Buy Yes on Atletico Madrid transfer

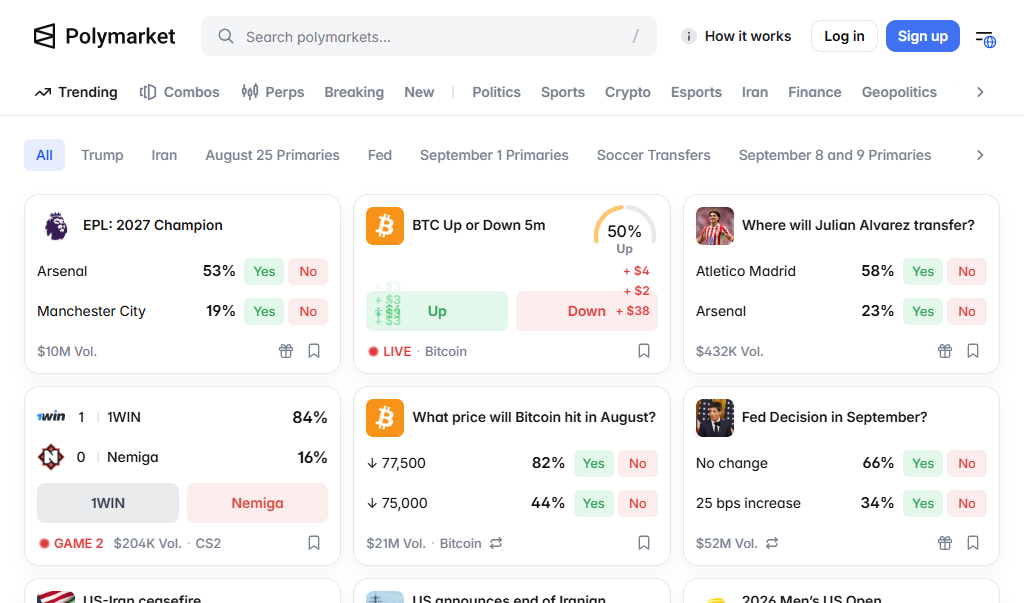click(923, 271)
